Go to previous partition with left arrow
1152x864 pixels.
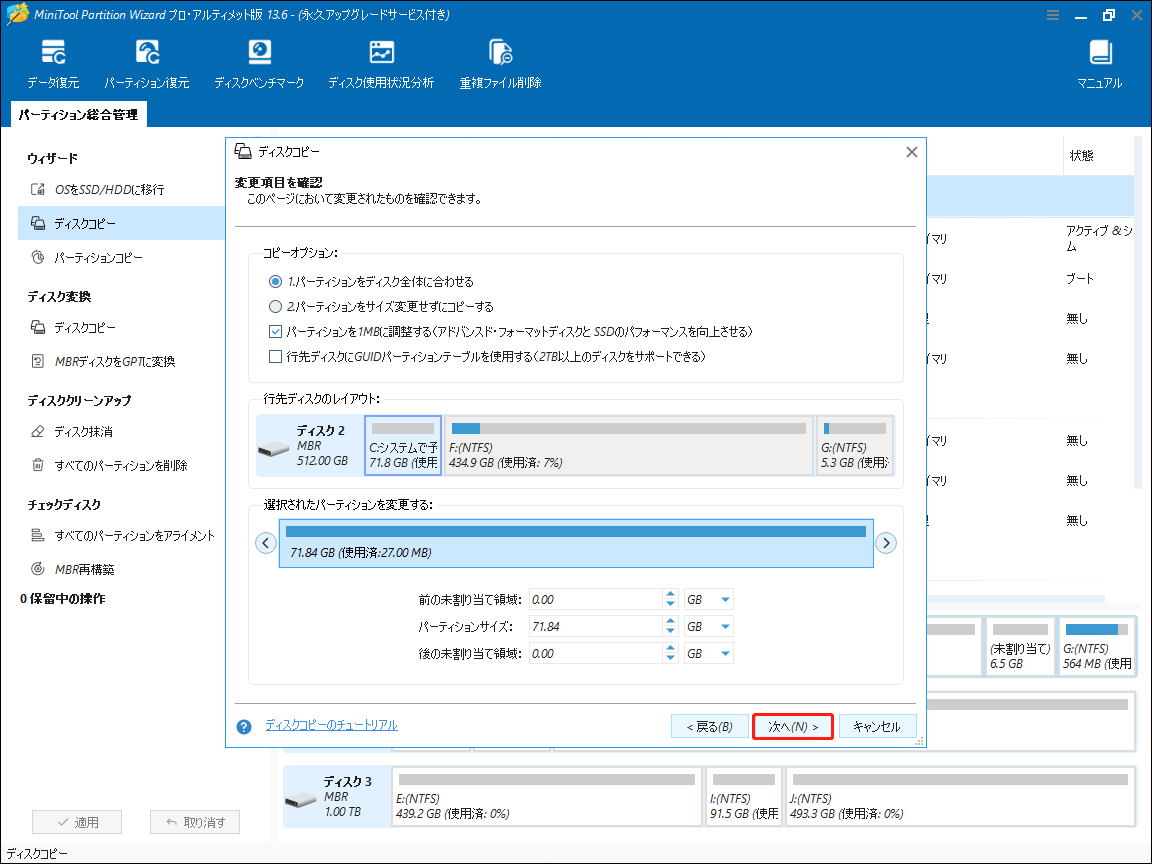click(266, 543)
